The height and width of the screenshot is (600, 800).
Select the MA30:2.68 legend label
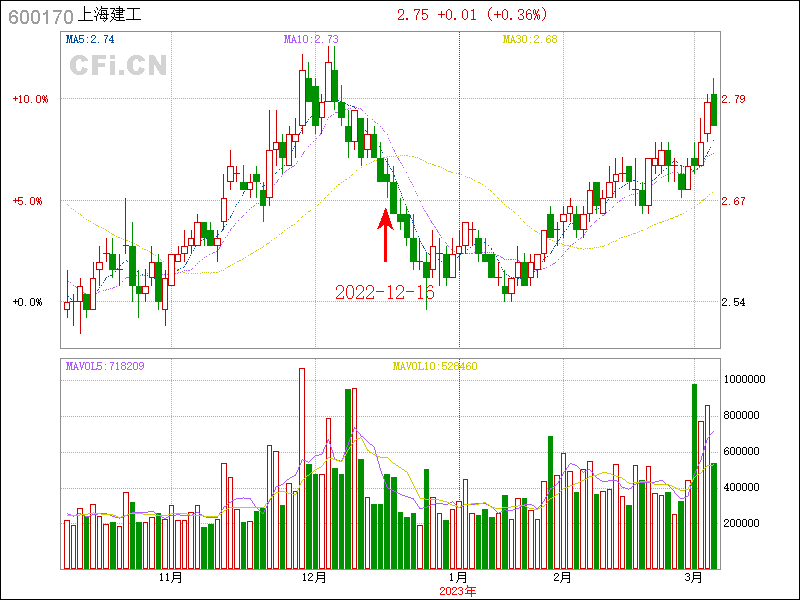coord(529,40)
